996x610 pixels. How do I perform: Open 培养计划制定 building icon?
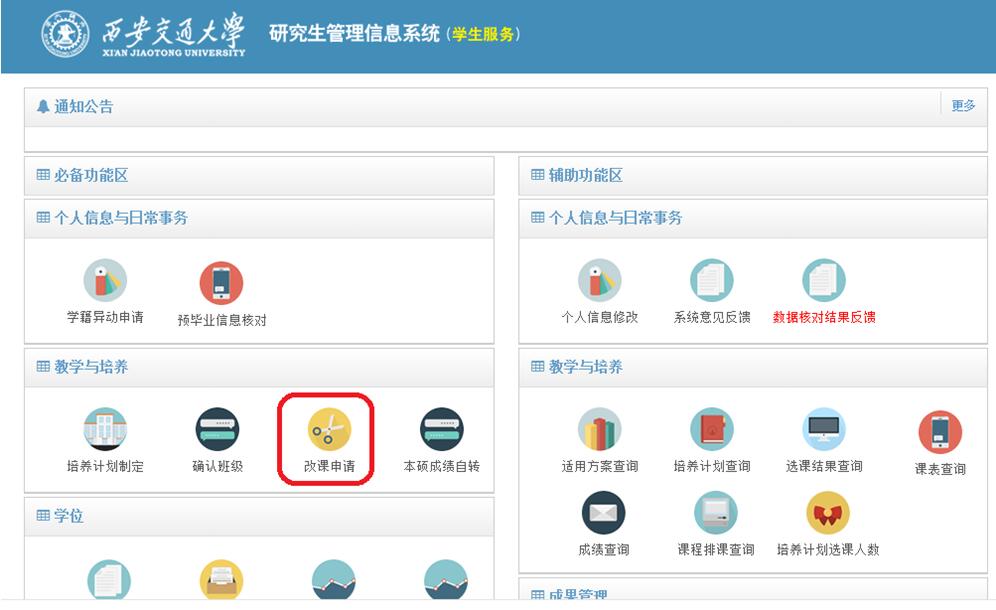(x=105, y=430)
